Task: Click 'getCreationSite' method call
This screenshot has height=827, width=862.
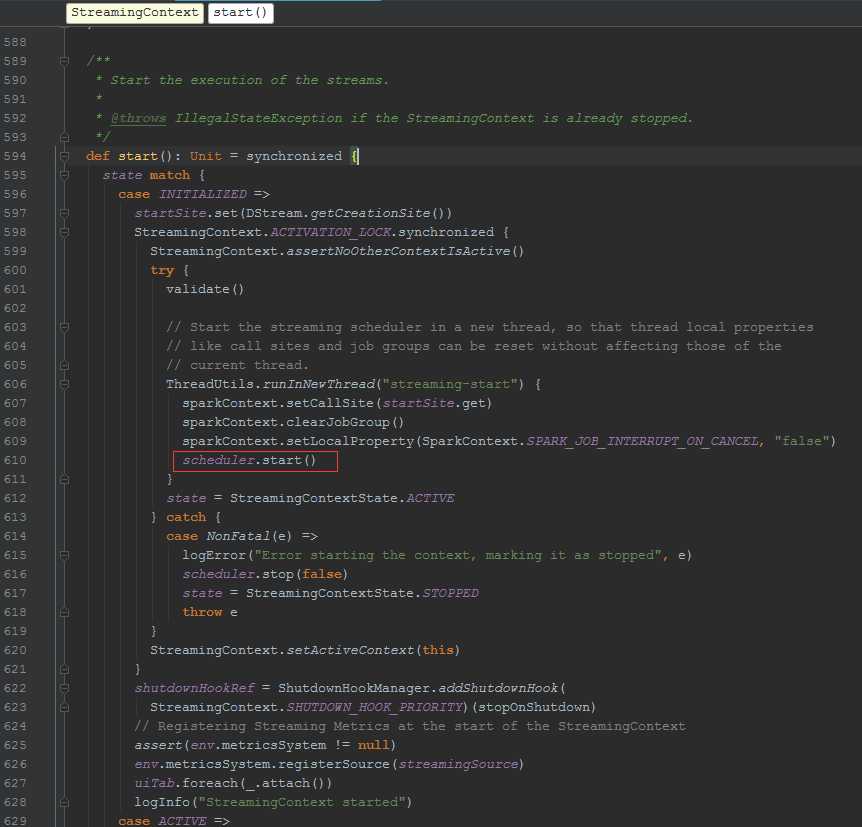Action: [x=371, y=213]
